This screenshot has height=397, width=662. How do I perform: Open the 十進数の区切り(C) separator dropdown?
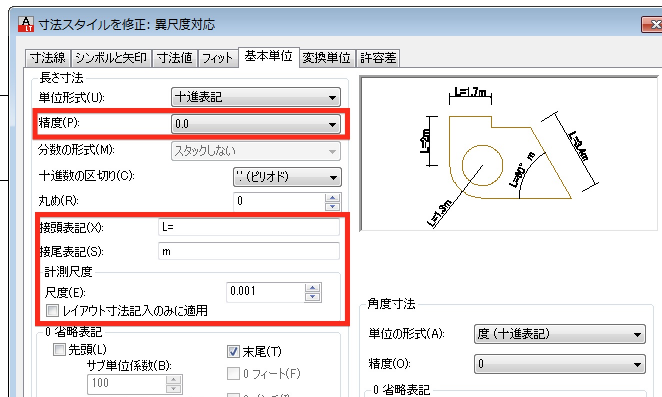(x=287, y=177)
